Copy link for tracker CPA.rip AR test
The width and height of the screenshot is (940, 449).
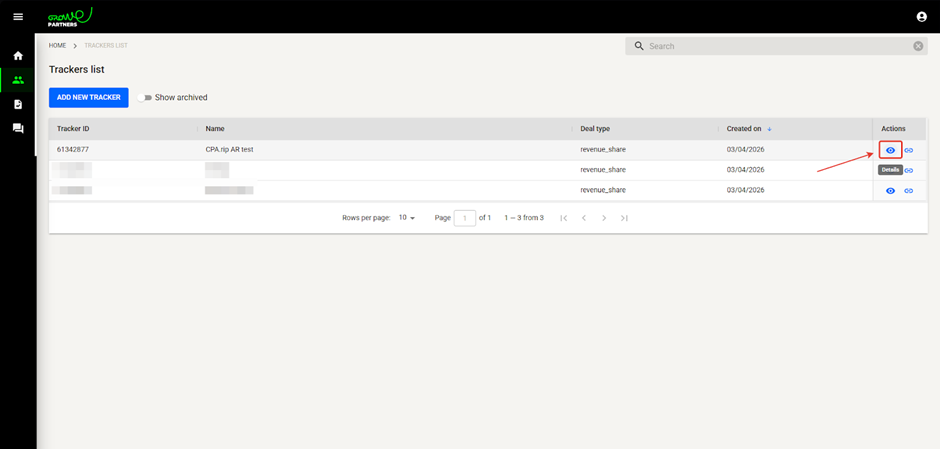909,150
